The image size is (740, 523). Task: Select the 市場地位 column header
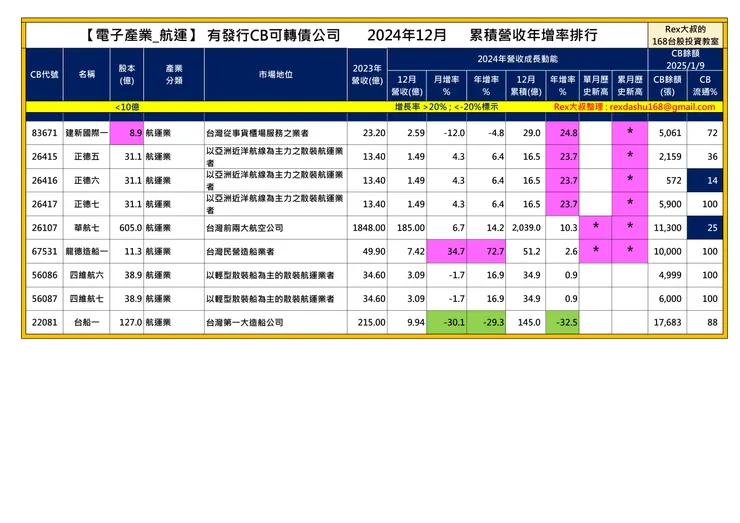click(276, 75)
